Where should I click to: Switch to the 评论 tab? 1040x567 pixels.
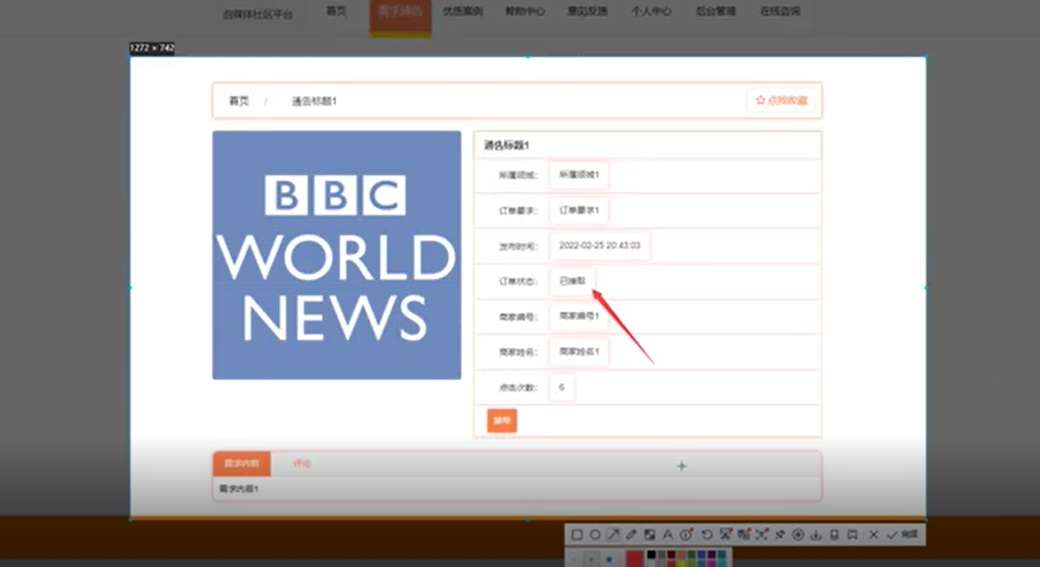click(x=301, y=464)
